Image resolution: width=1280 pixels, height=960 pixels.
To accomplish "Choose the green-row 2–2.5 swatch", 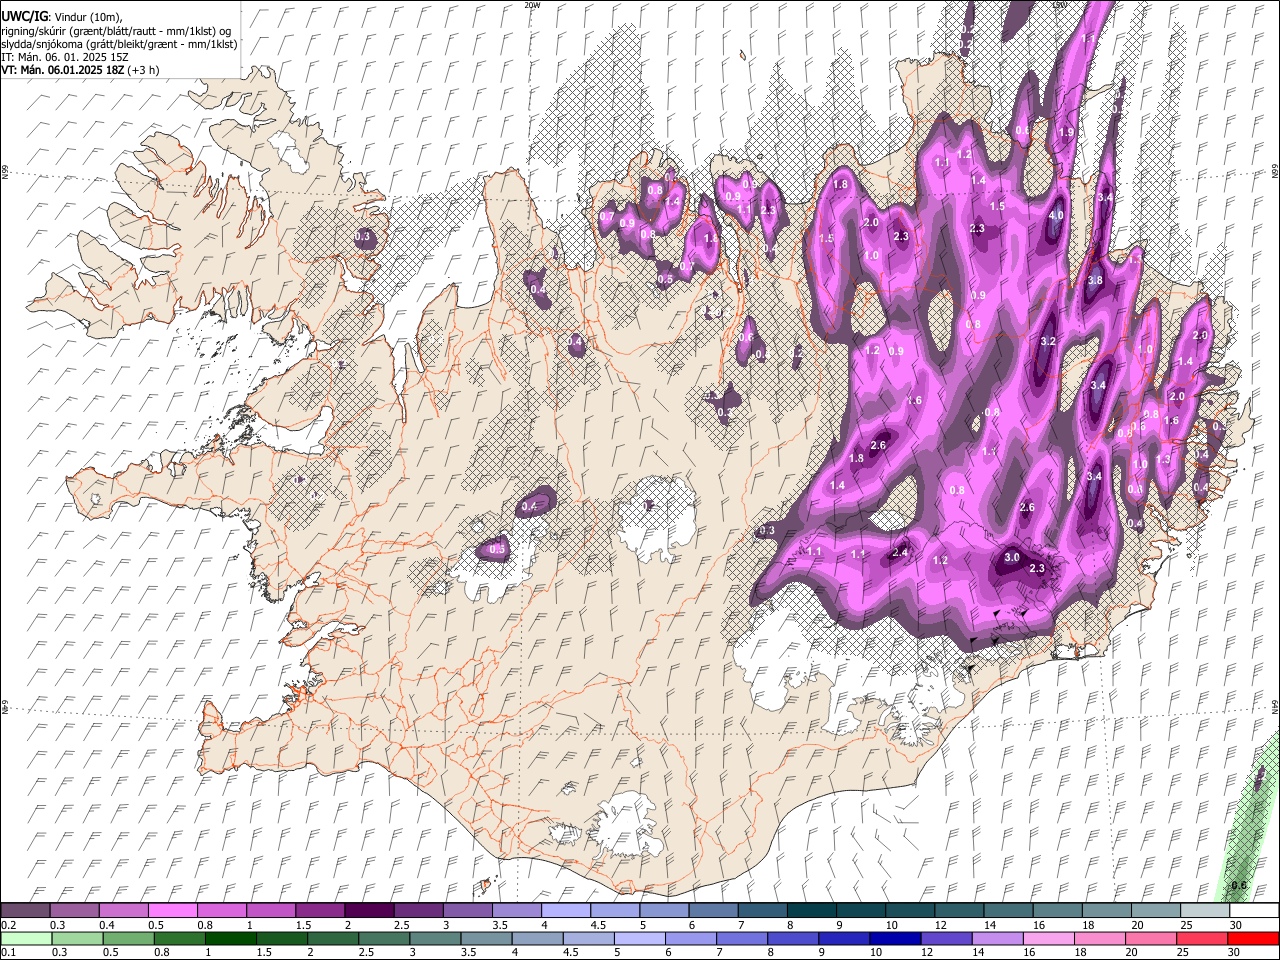I will [332, 939].
